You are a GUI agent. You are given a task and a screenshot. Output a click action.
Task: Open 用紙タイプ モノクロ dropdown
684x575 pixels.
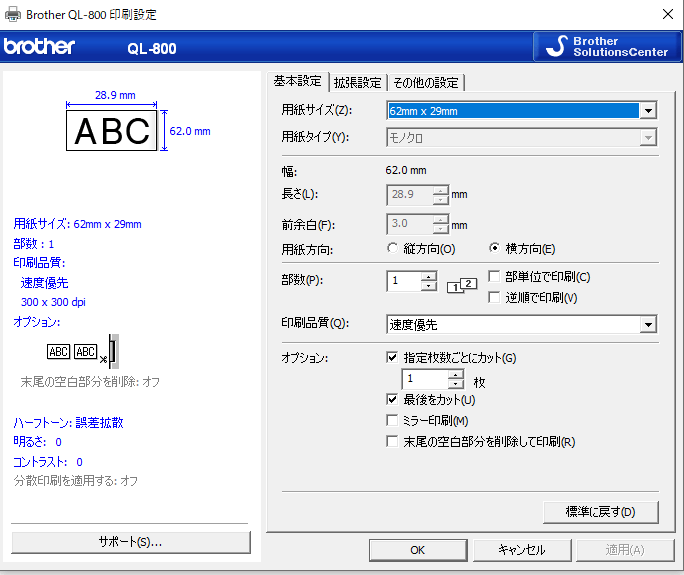(x=521, y=138)
